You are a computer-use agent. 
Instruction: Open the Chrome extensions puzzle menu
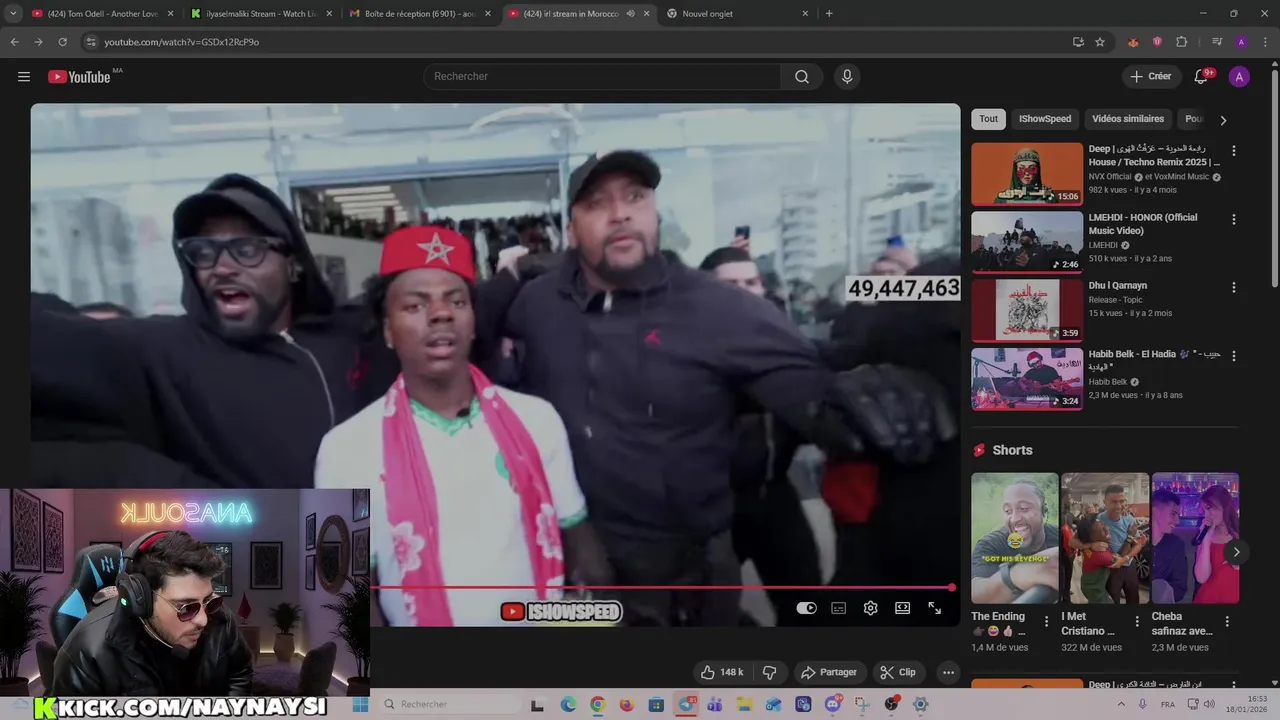point(1181,42)
